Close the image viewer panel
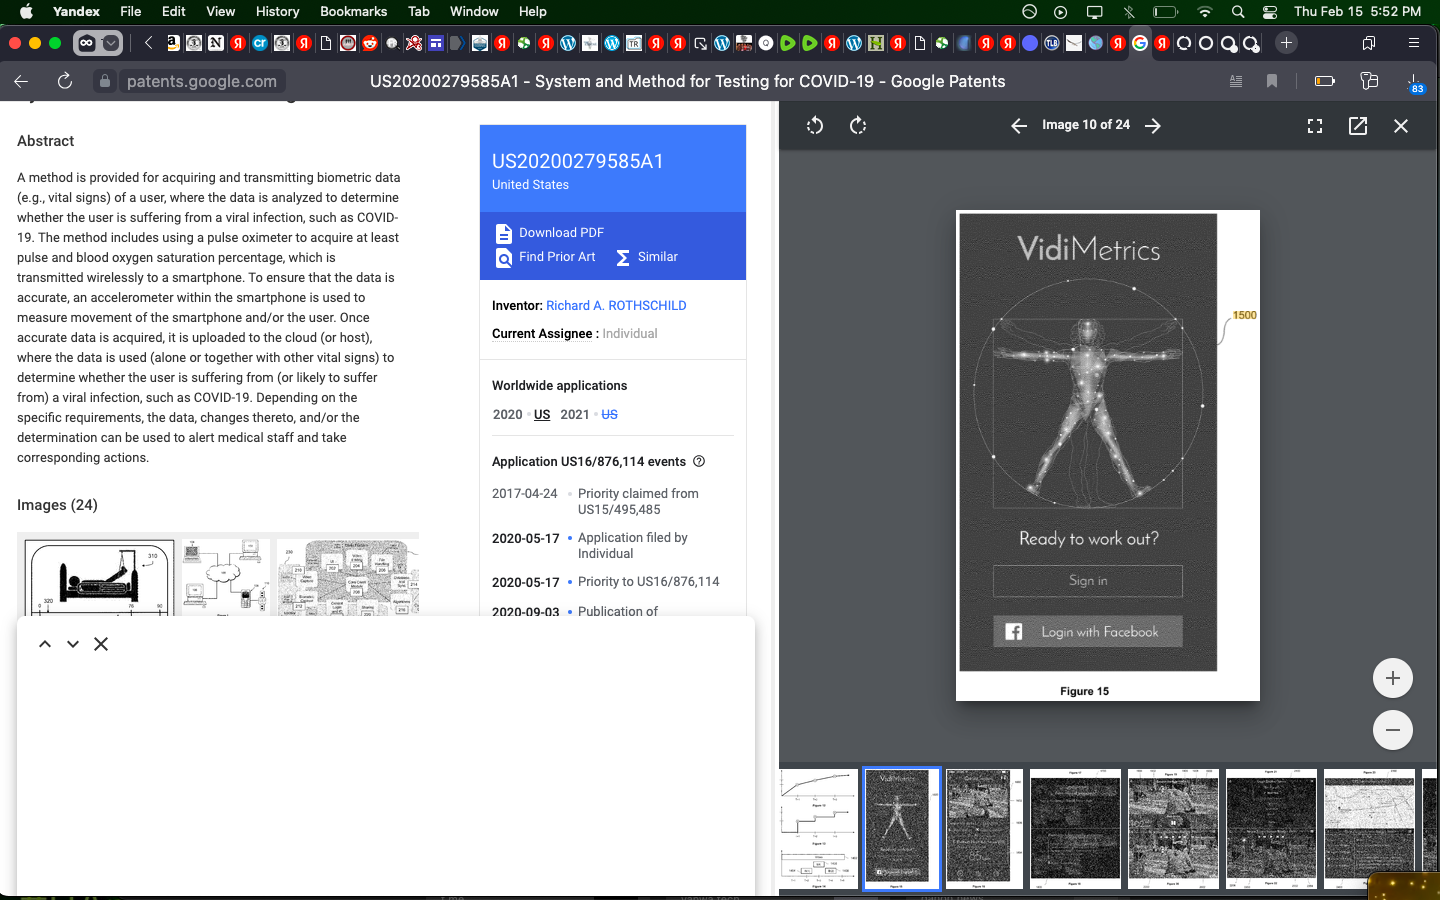 click(1401, 125)
